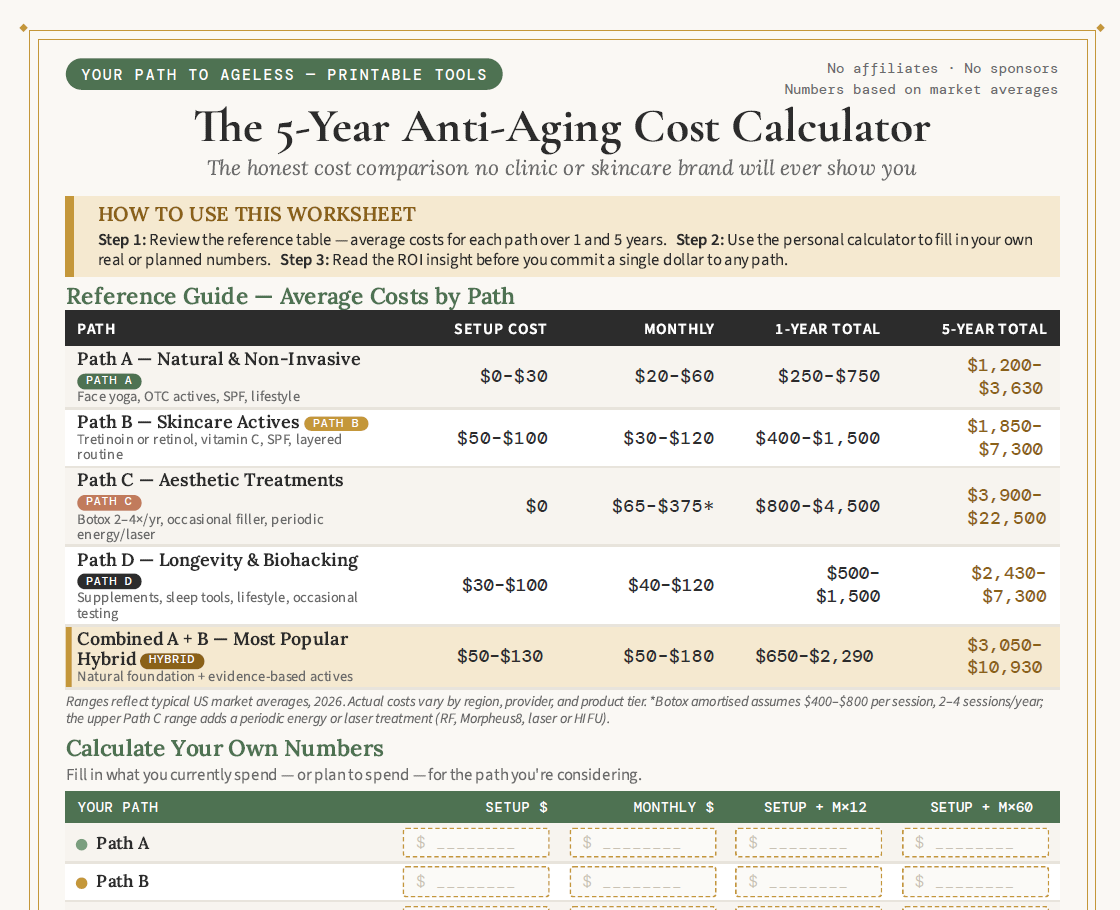
Task: Click Path A monthly '$20-$60'
Action: 674,376
